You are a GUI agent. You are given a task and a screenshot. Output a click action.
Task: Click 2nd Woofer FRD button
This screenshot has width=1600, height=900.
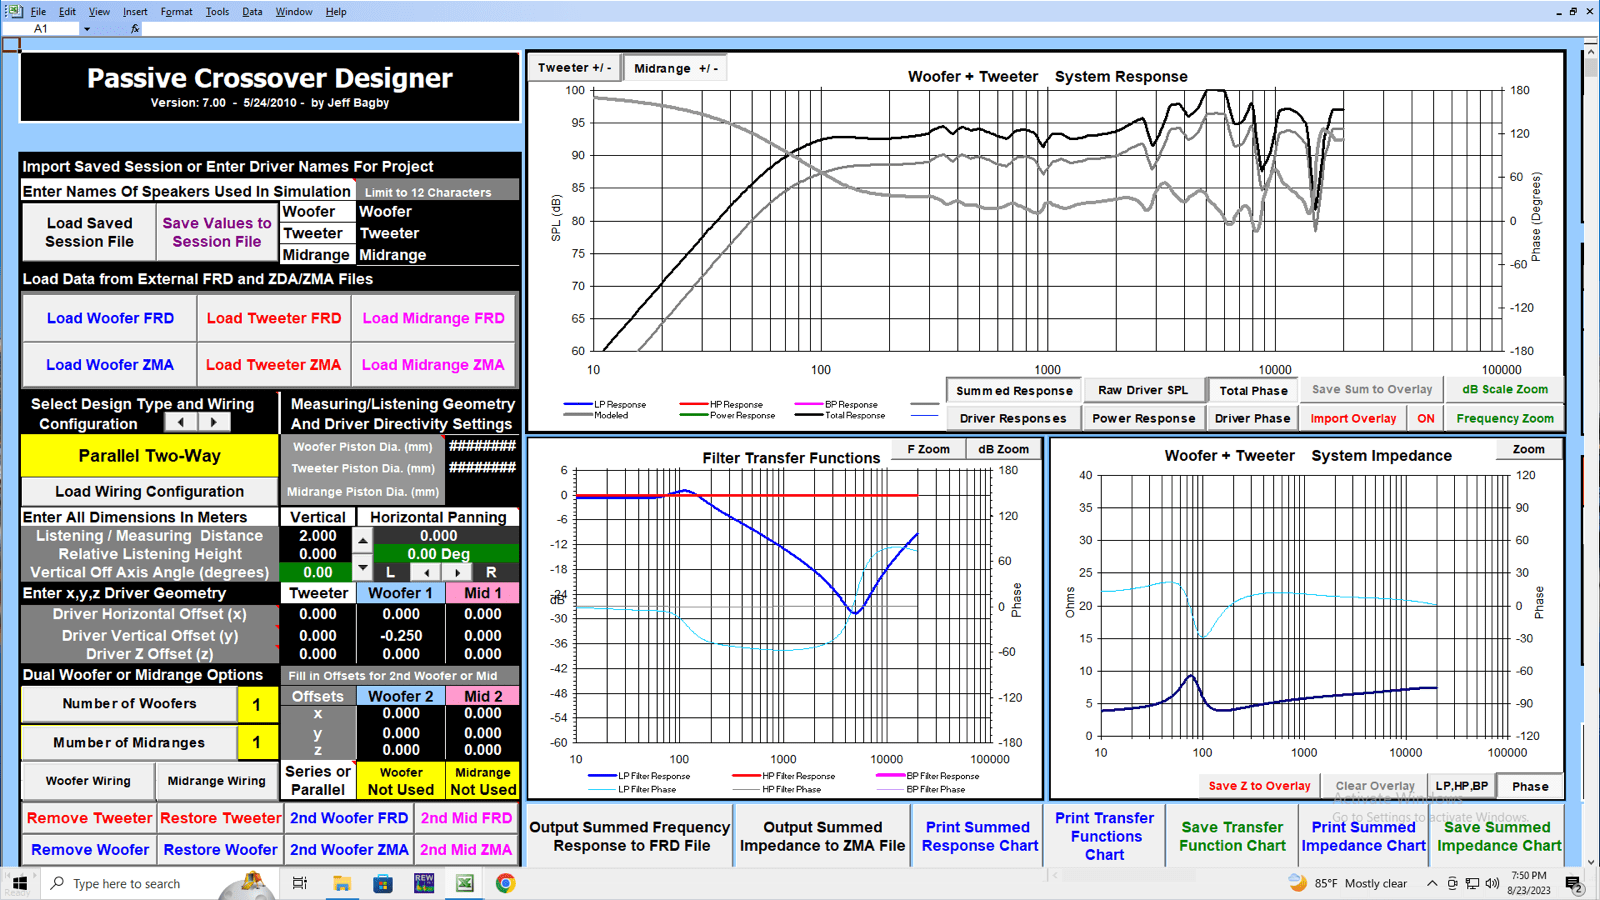point(349,818)
